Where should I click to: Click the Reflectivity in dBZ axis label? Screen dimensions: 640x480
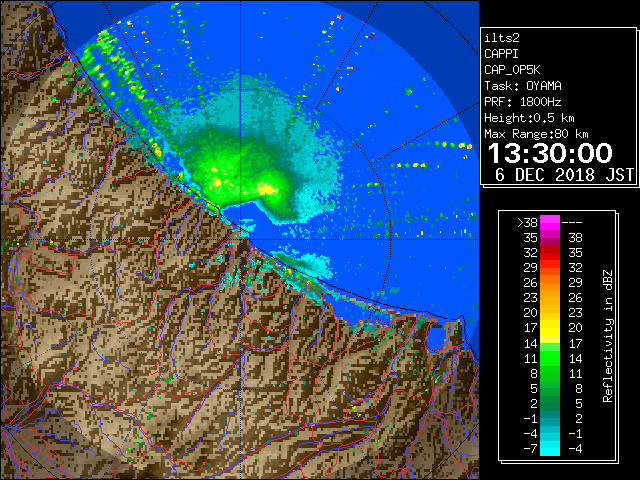pos(608,336)
